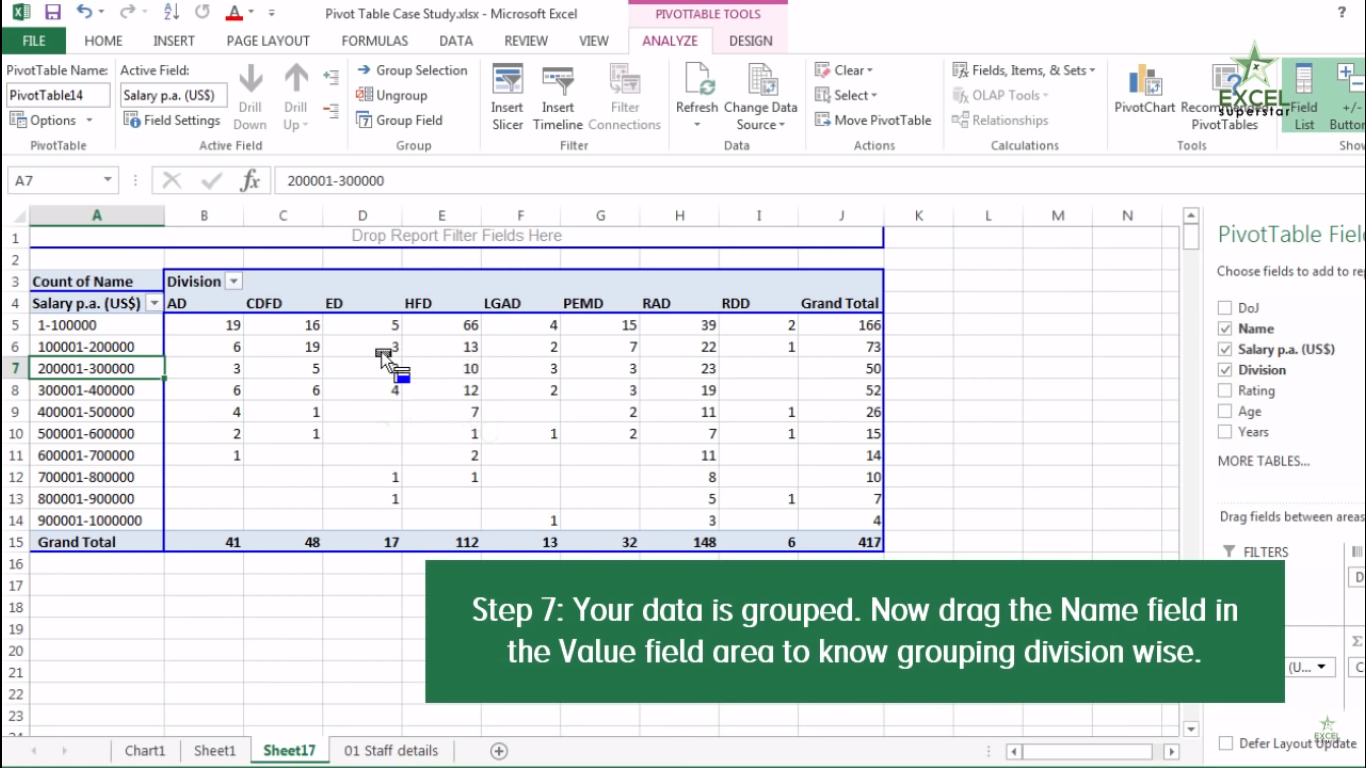Open the Division filter dropdown
This screenshot has height=768, width=1366.
tap(234, 282)
